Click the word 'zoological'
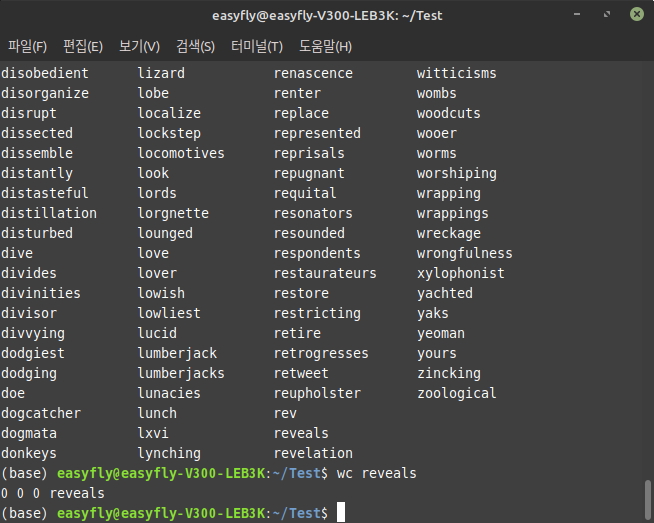654x523 pixels. [x=457, y=394]
